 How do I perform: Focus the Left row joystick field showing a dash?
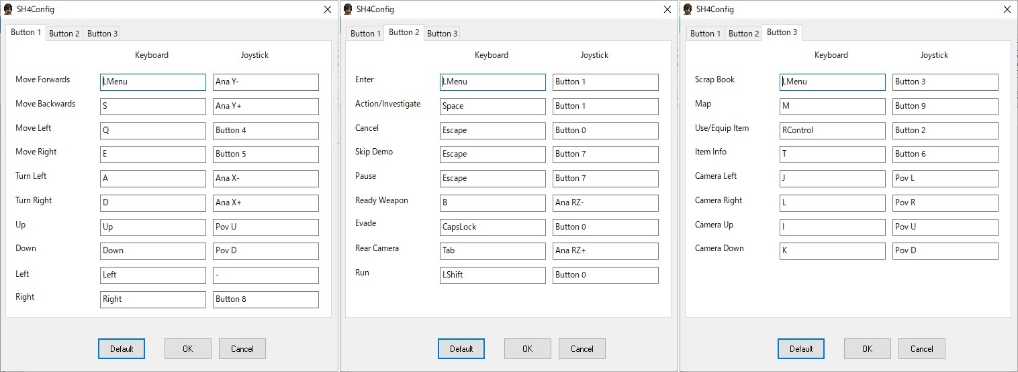tap(266, 275)
